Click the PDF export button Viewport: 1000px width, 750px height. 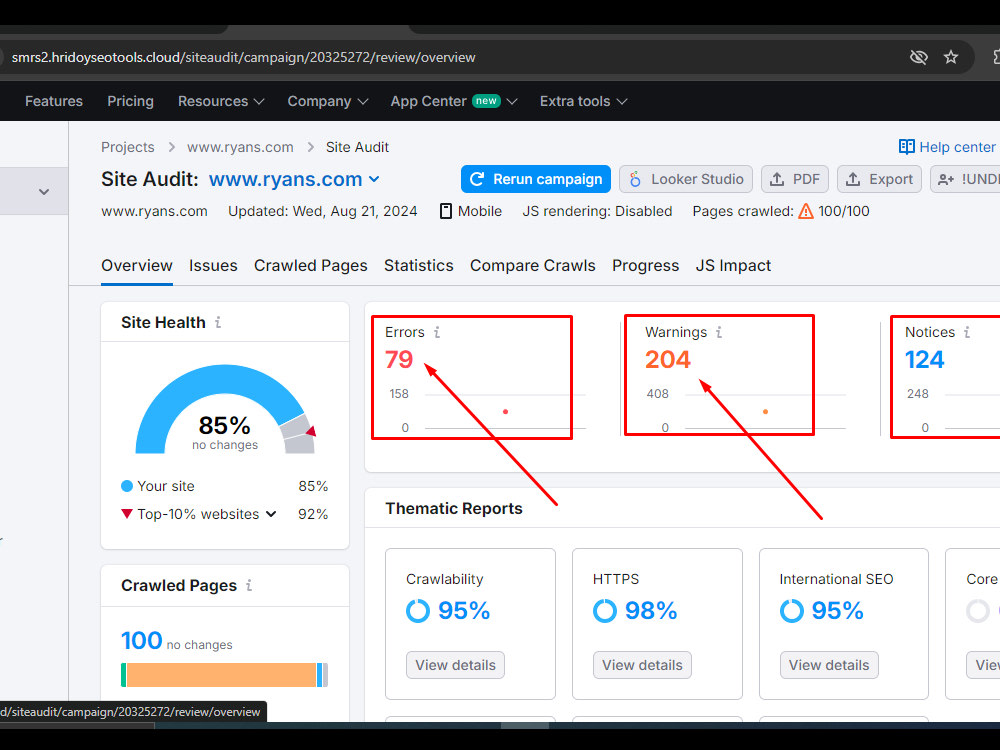795,179
